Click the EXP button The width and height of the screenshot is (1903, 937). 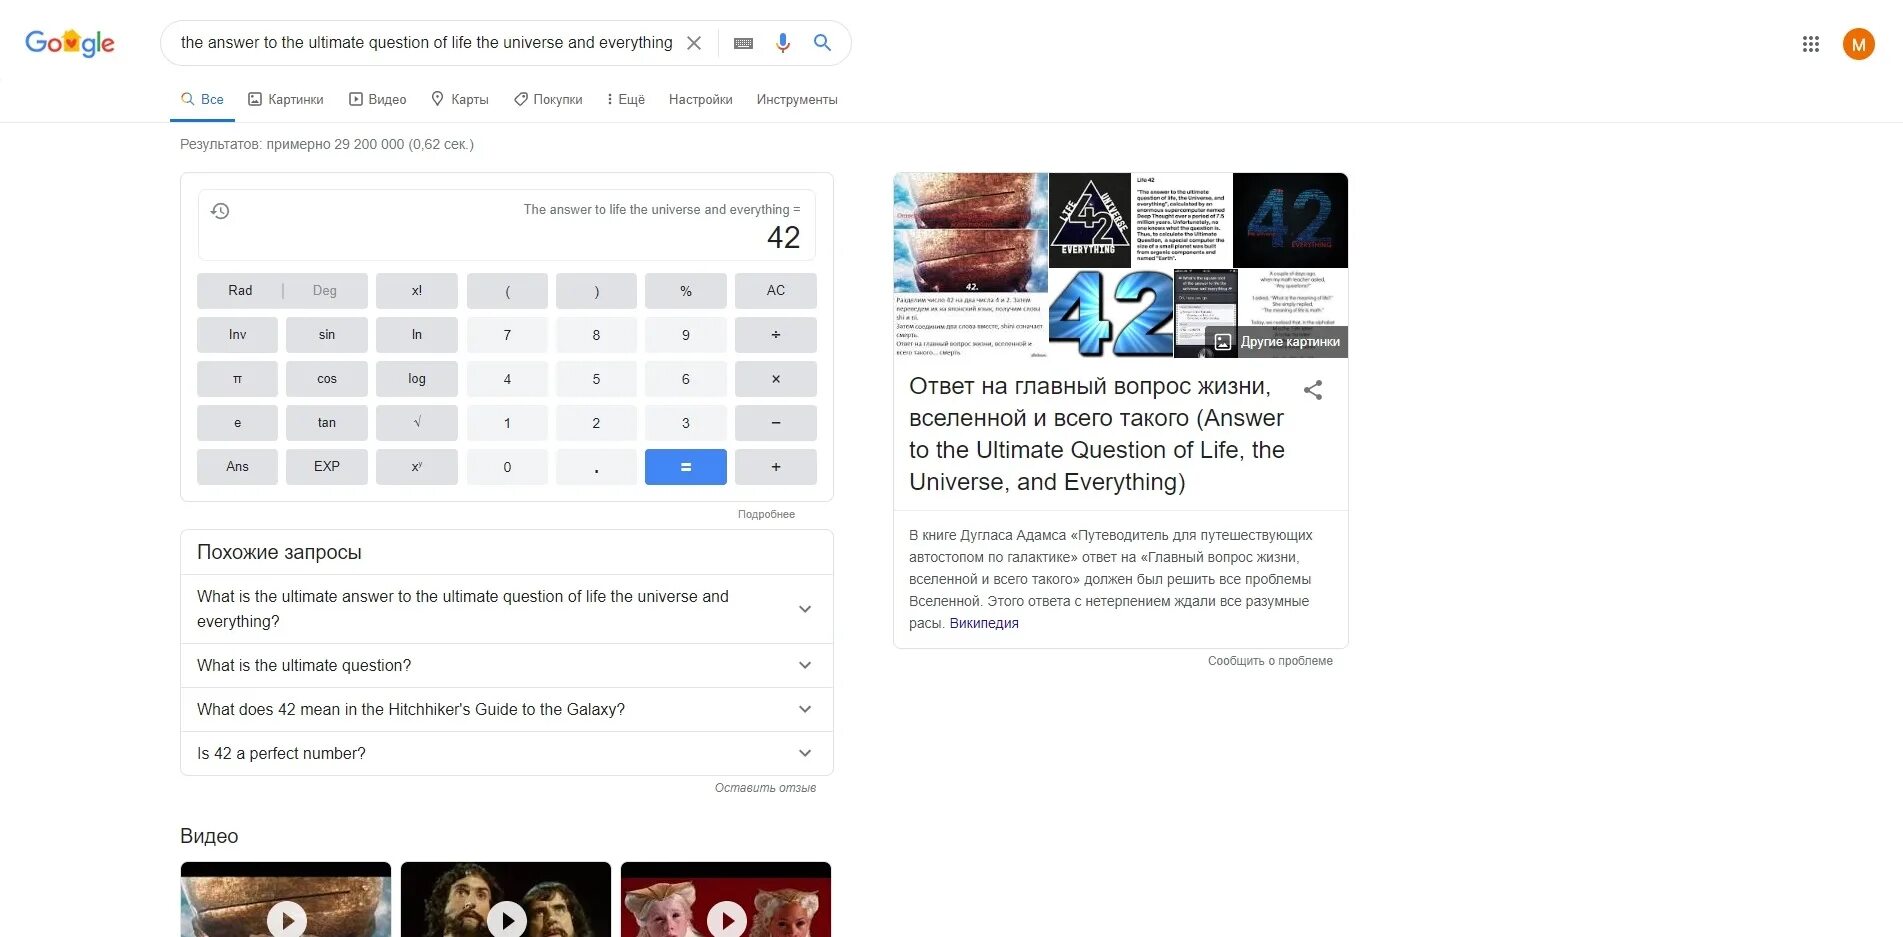(x=327, y=467)
